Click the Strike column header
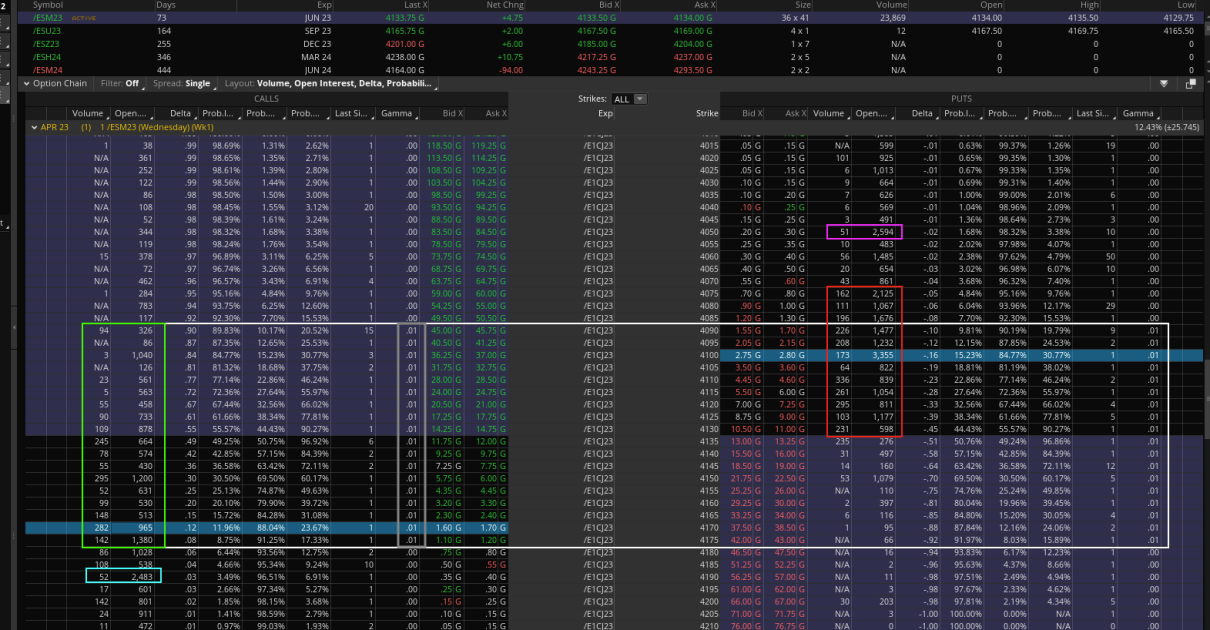The image size is (1210, 630). [707, 114]
